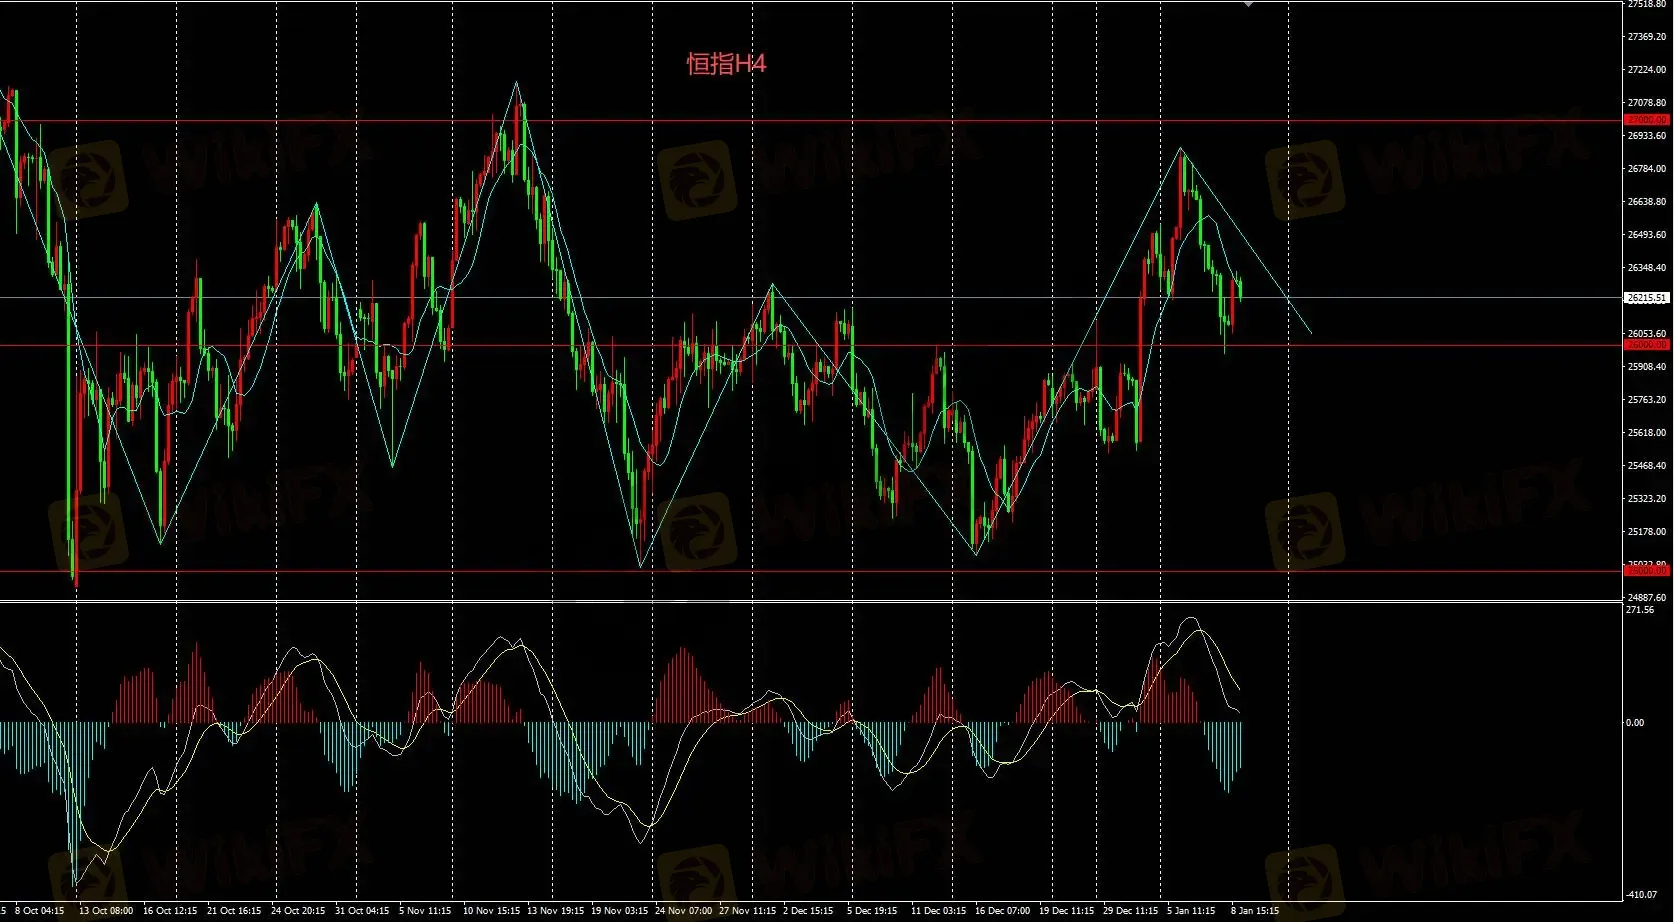Click price axis label 27369.20

1647,37
